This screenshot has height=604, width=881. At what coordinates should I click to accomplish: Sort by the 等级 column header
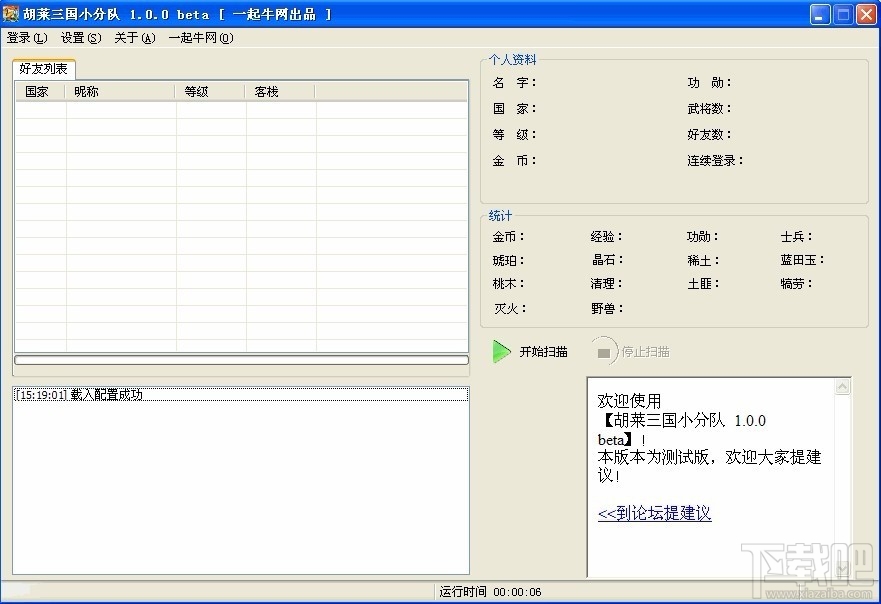tap(200, 90)
